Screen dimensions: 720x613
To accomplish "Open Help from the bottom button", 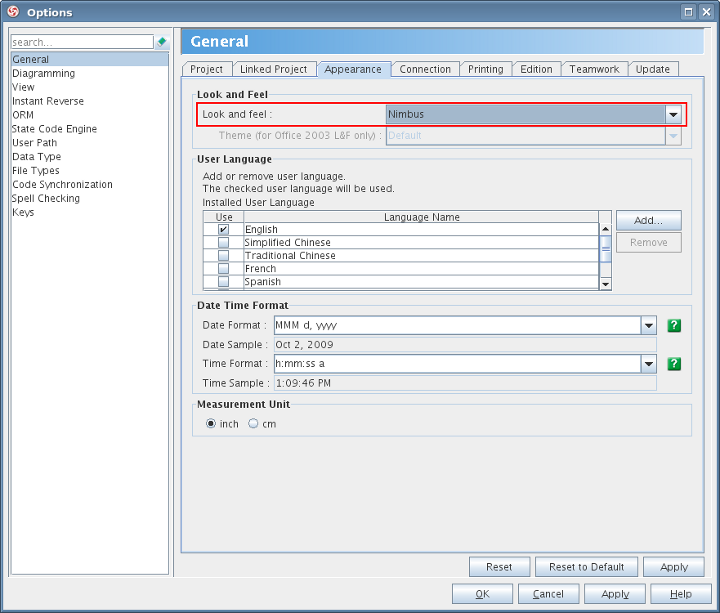I will coord(681,594).
